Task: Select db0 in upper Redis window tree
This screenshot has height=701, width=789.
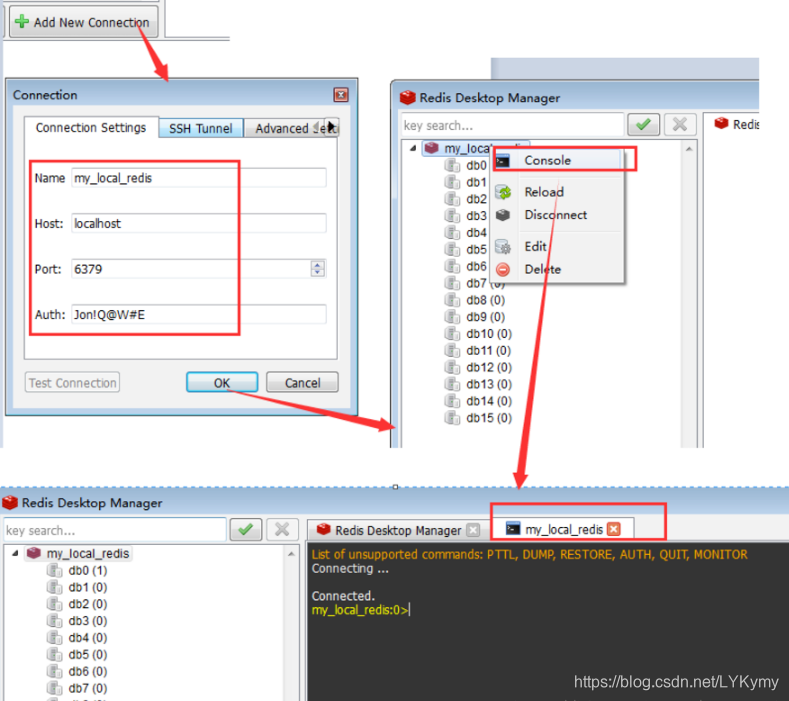Action: [x=476, y=166]
